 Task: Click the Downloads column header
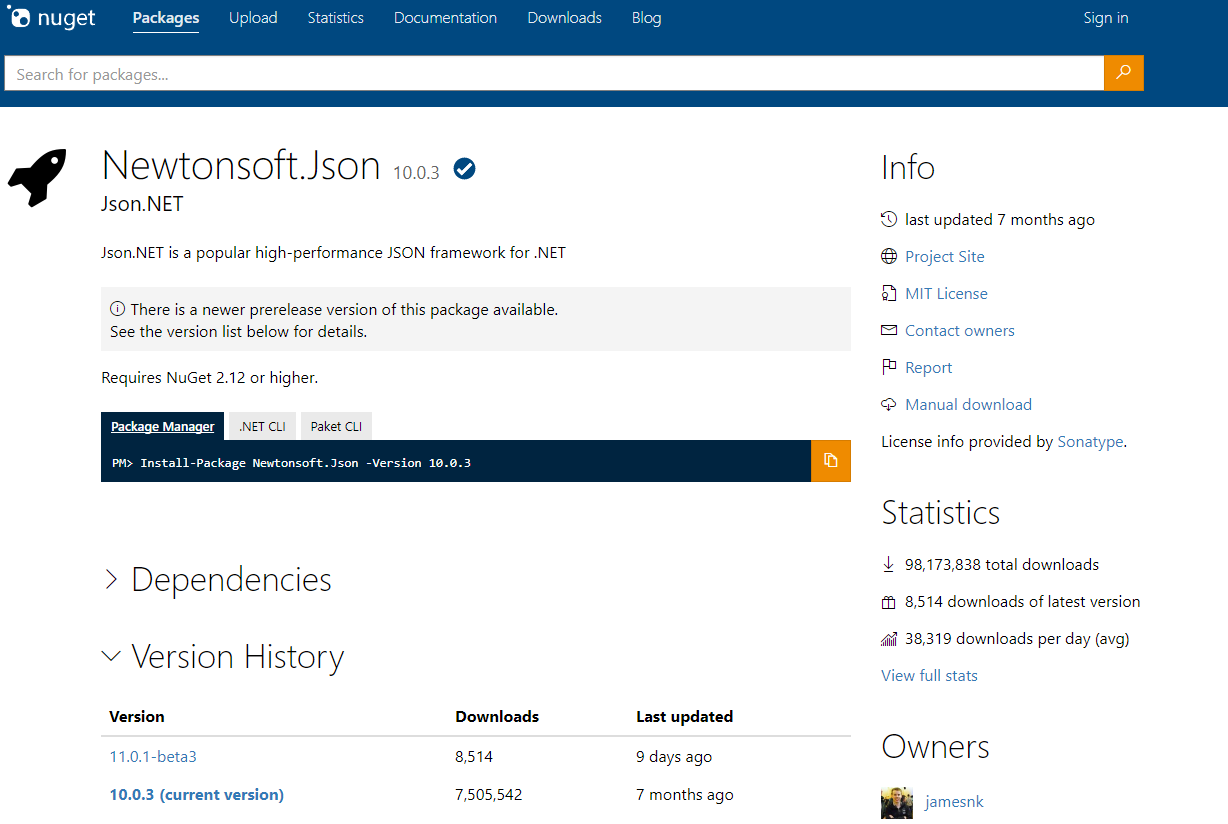(x=497, y=716)
